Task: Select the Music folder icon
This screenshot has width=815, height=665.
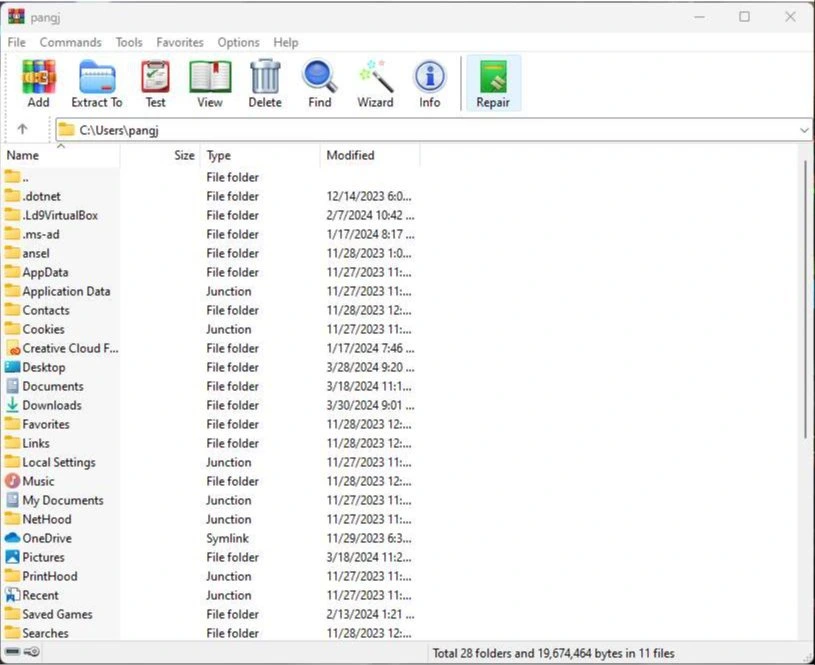Action: pos(12,481)
